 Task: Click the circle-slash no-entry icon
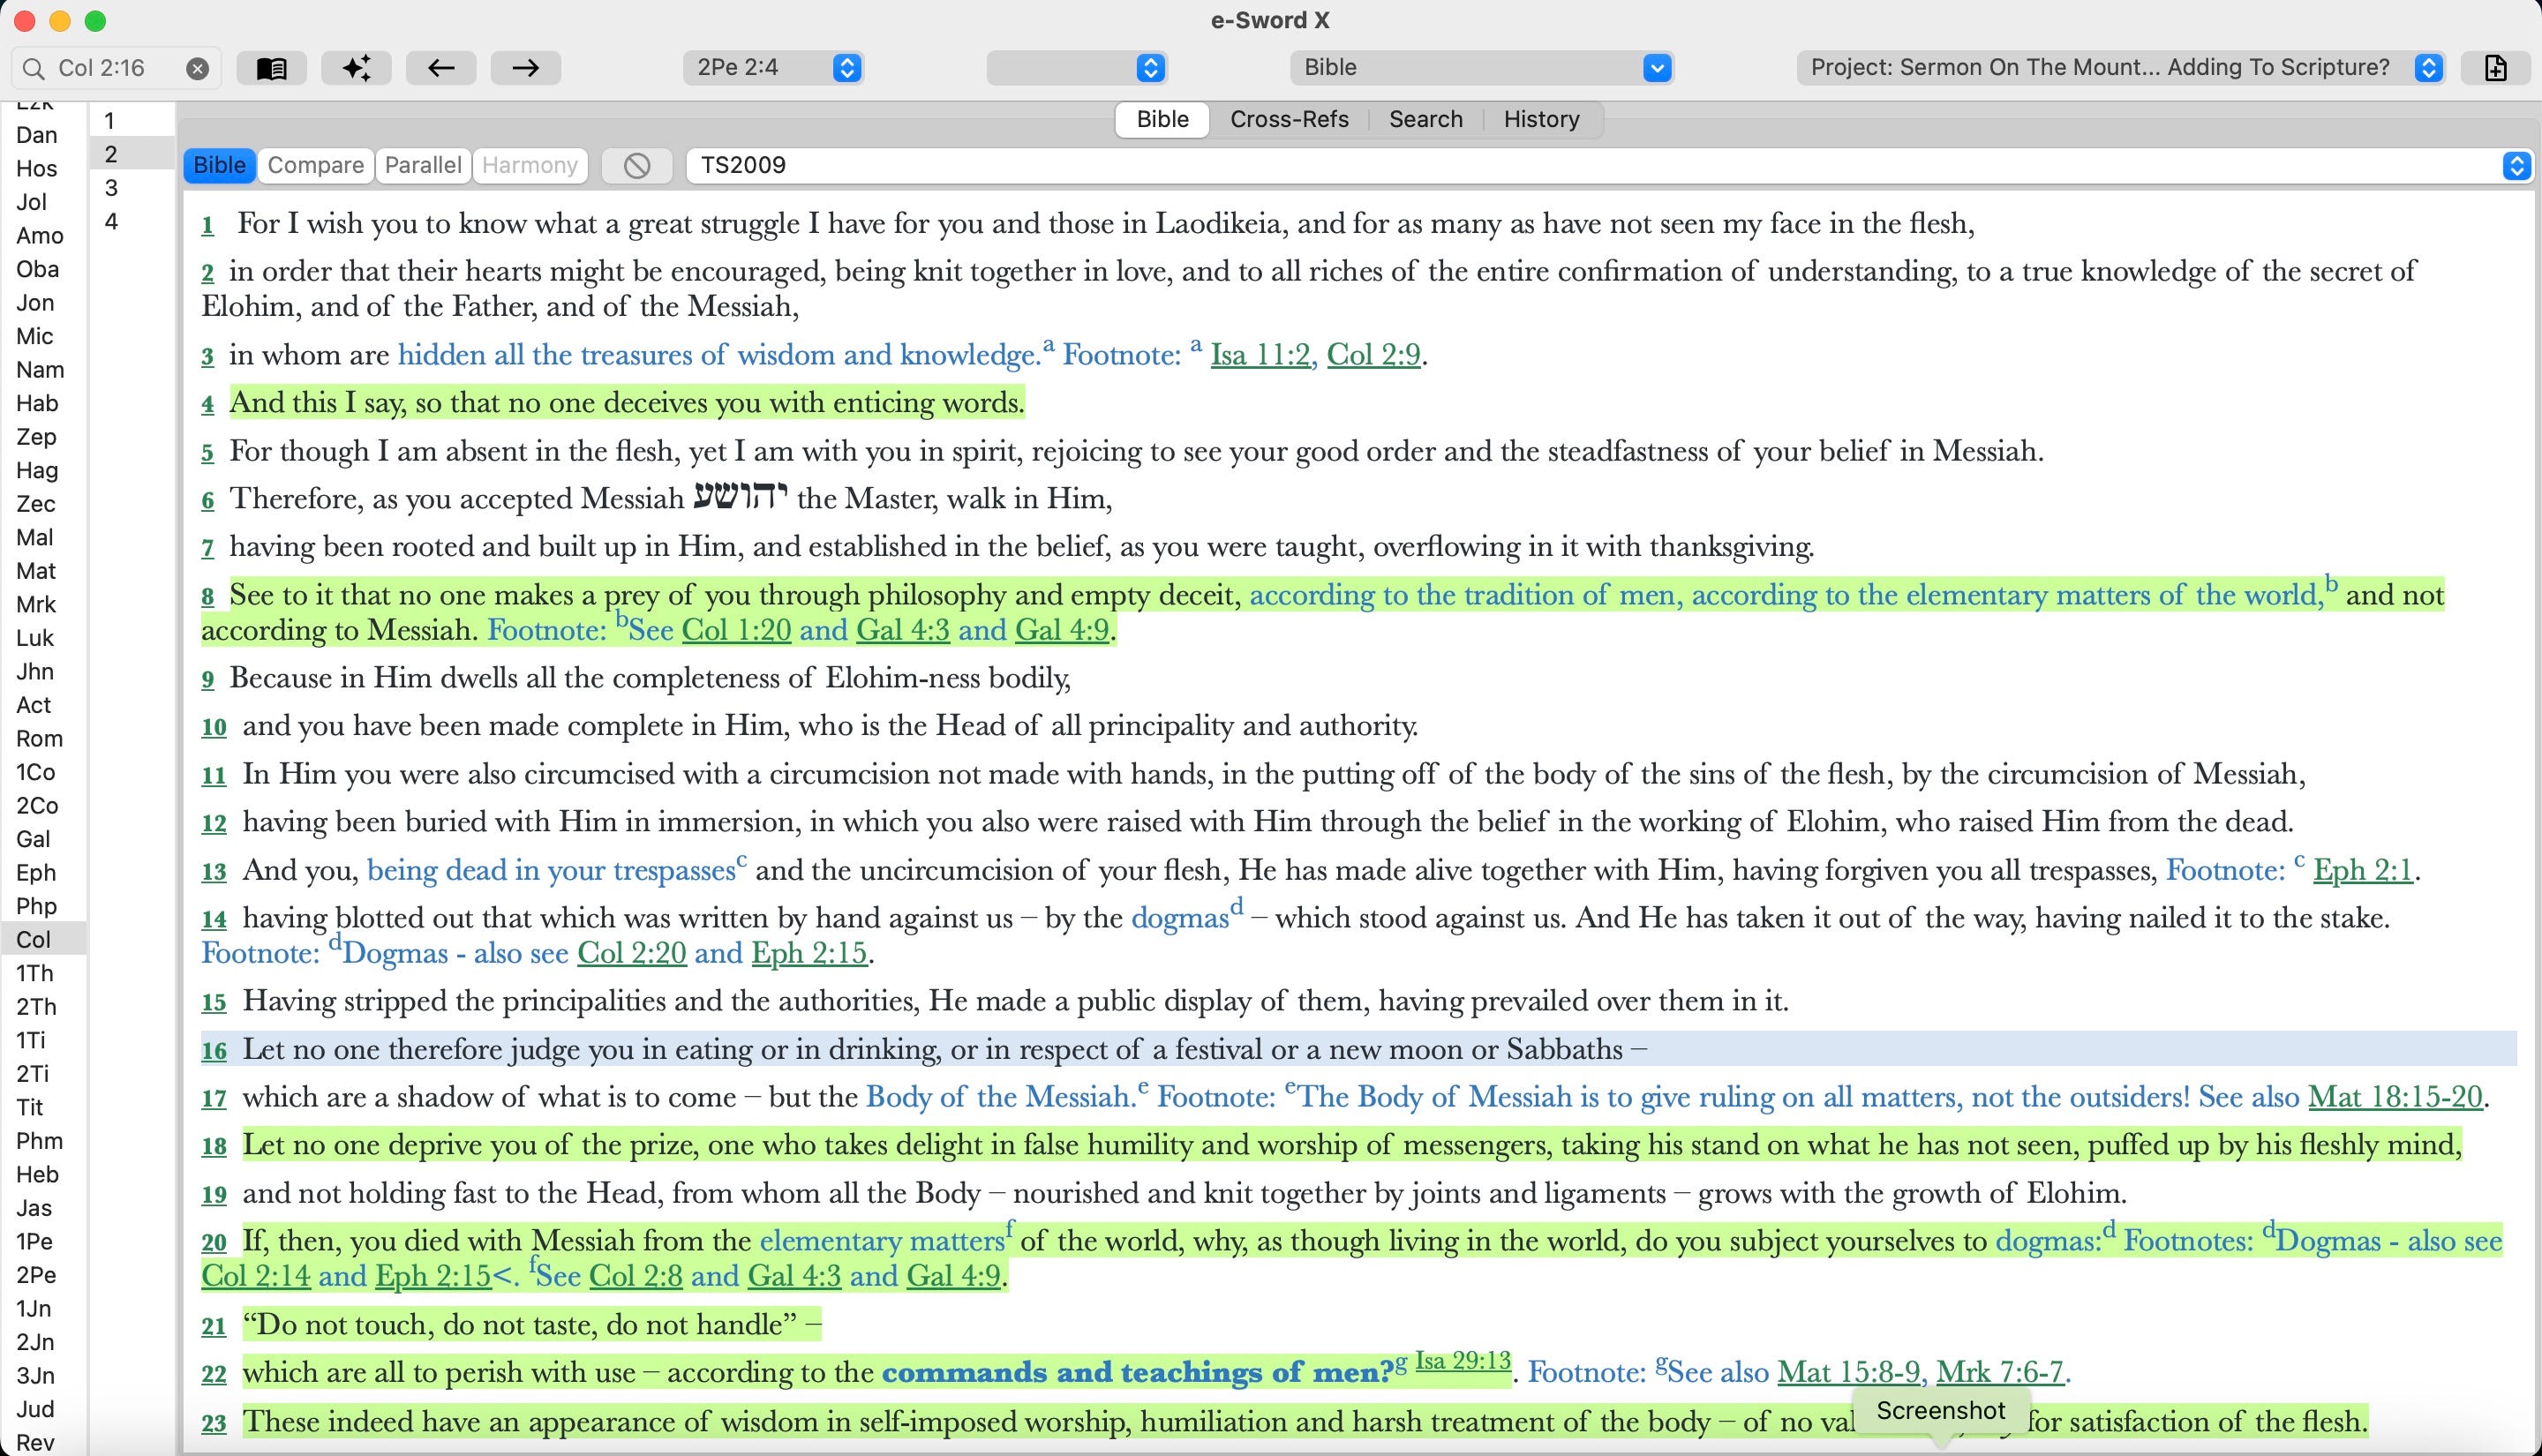coord(637,165)
